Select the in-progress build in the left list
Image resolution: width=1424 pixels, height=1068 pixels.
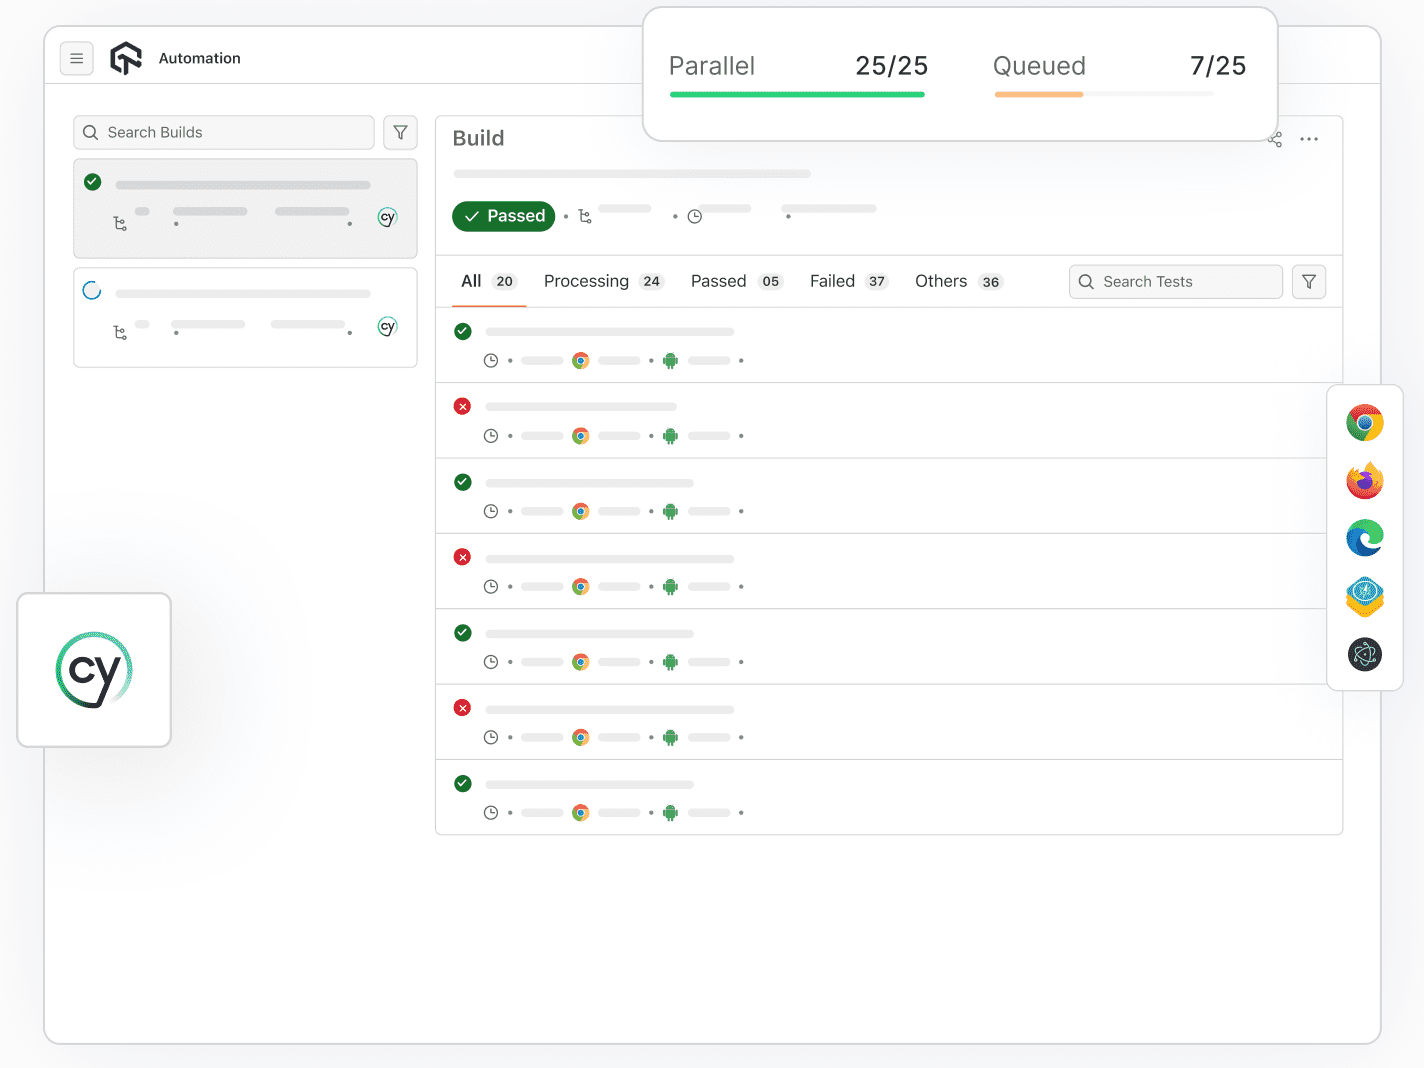click(x=245, y=317)
